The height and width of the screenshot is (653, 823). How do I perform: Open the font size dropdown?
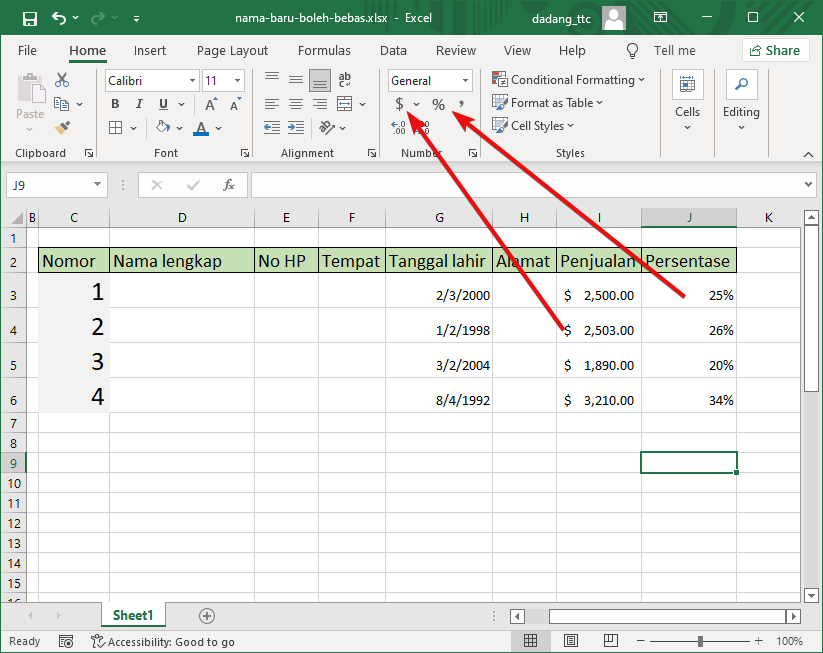236,80
